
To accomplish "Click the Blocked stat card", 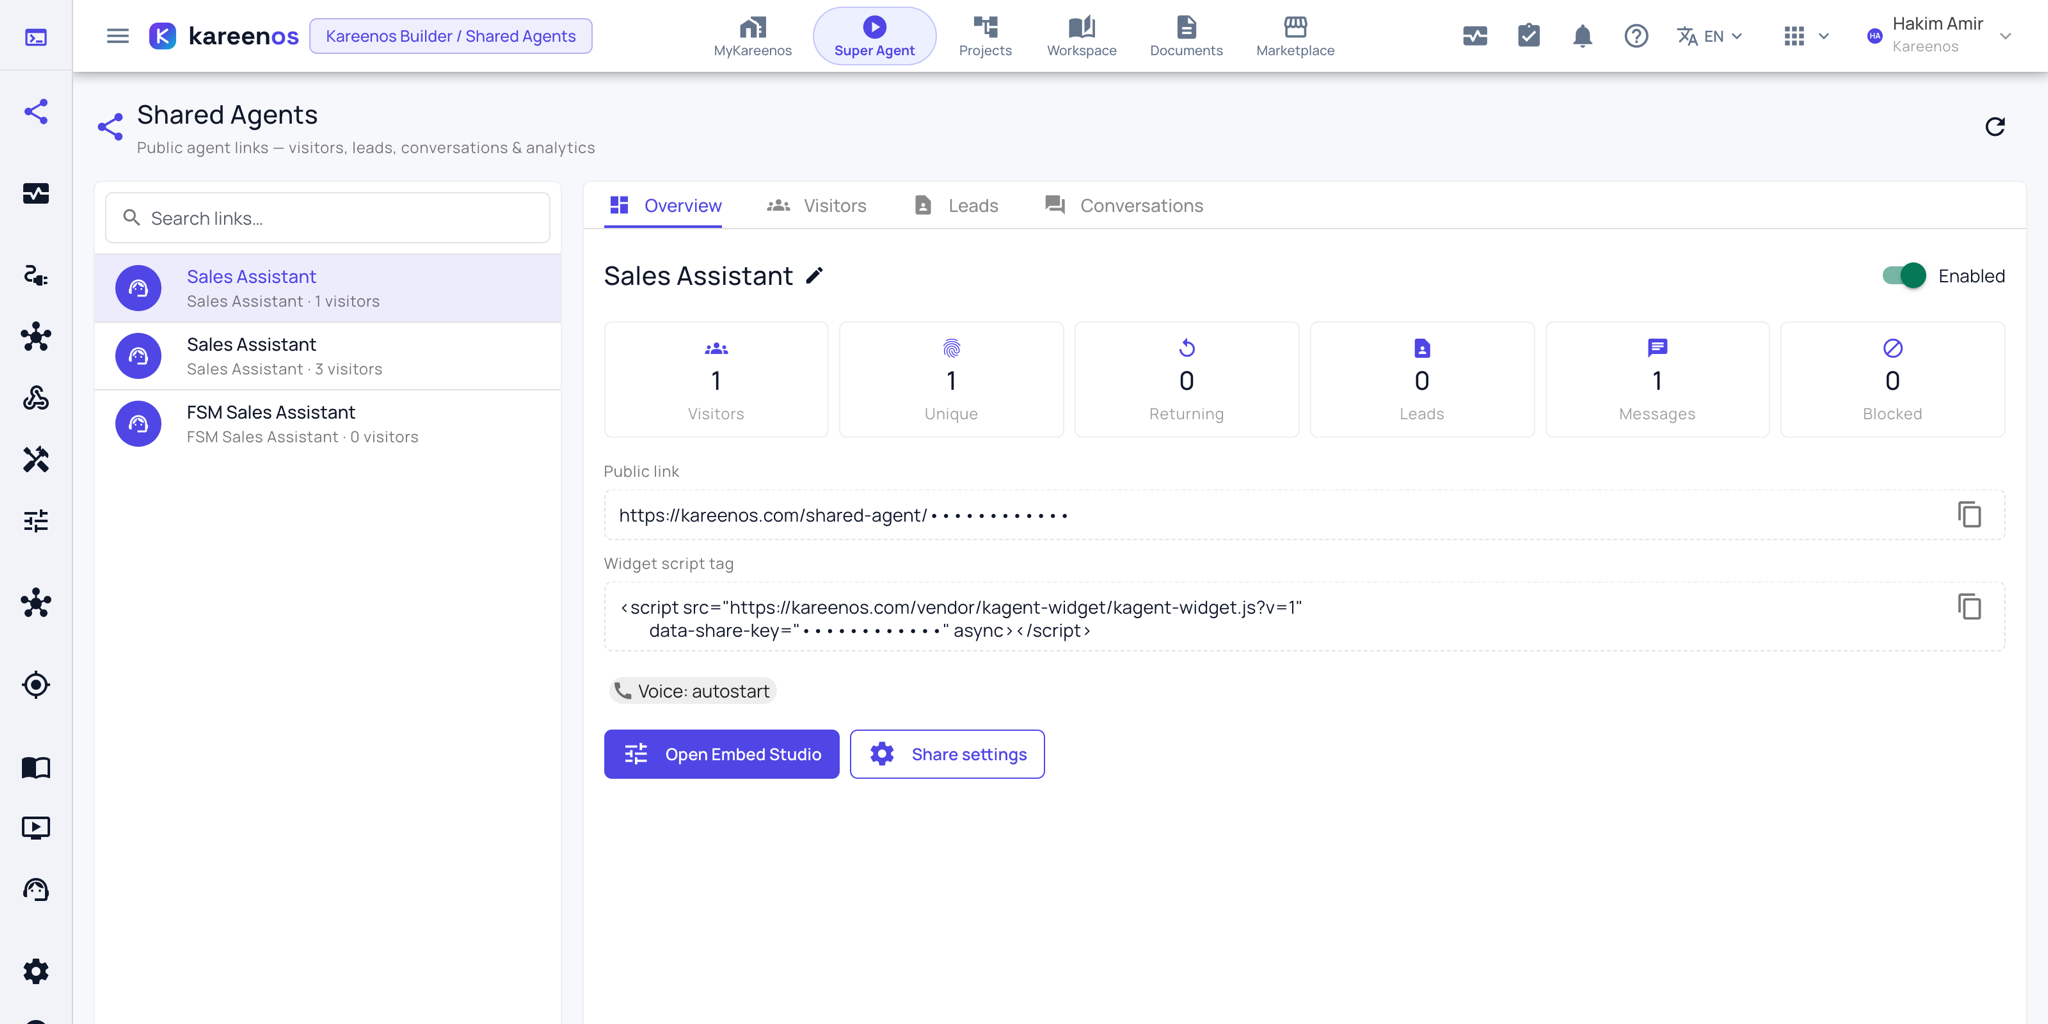I will [1892, 380].
